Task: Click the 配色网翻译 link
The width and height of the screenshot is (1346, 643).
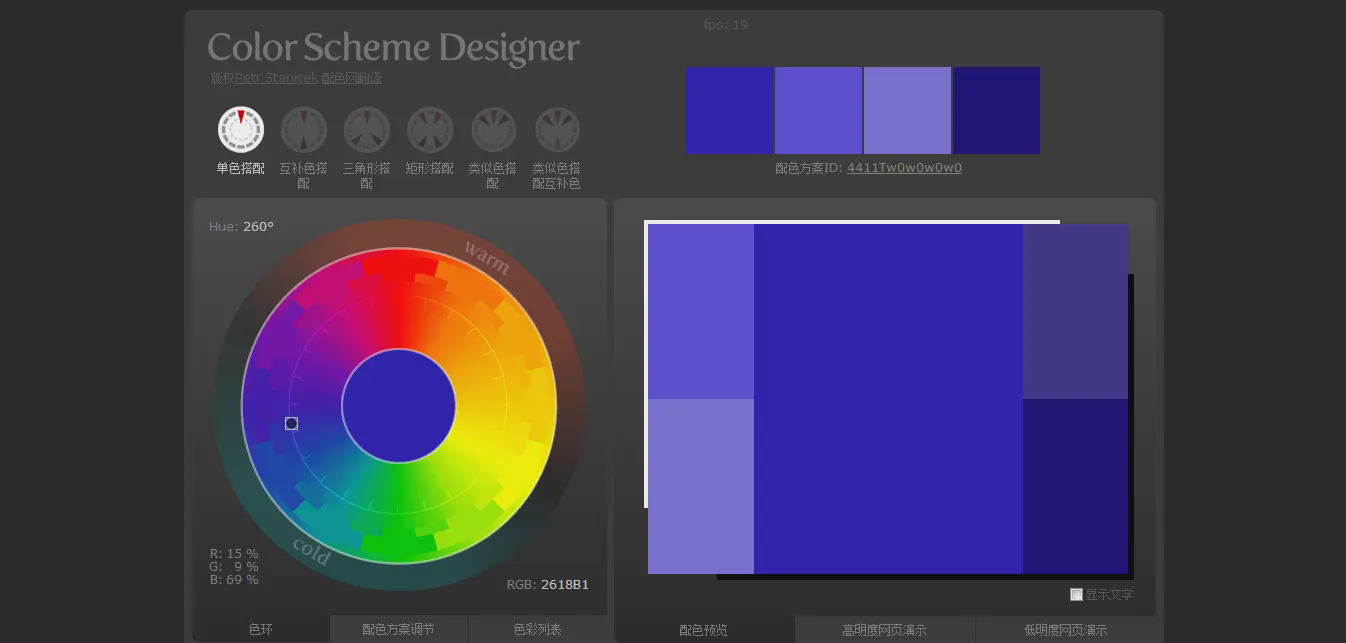Action: [x=351, y=78]
